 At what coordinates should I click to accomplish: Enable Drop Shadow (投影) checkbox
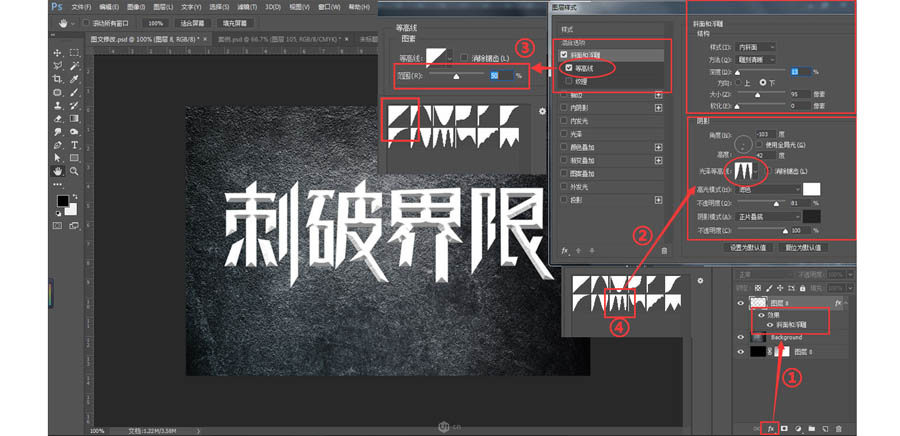coord(564,200)
